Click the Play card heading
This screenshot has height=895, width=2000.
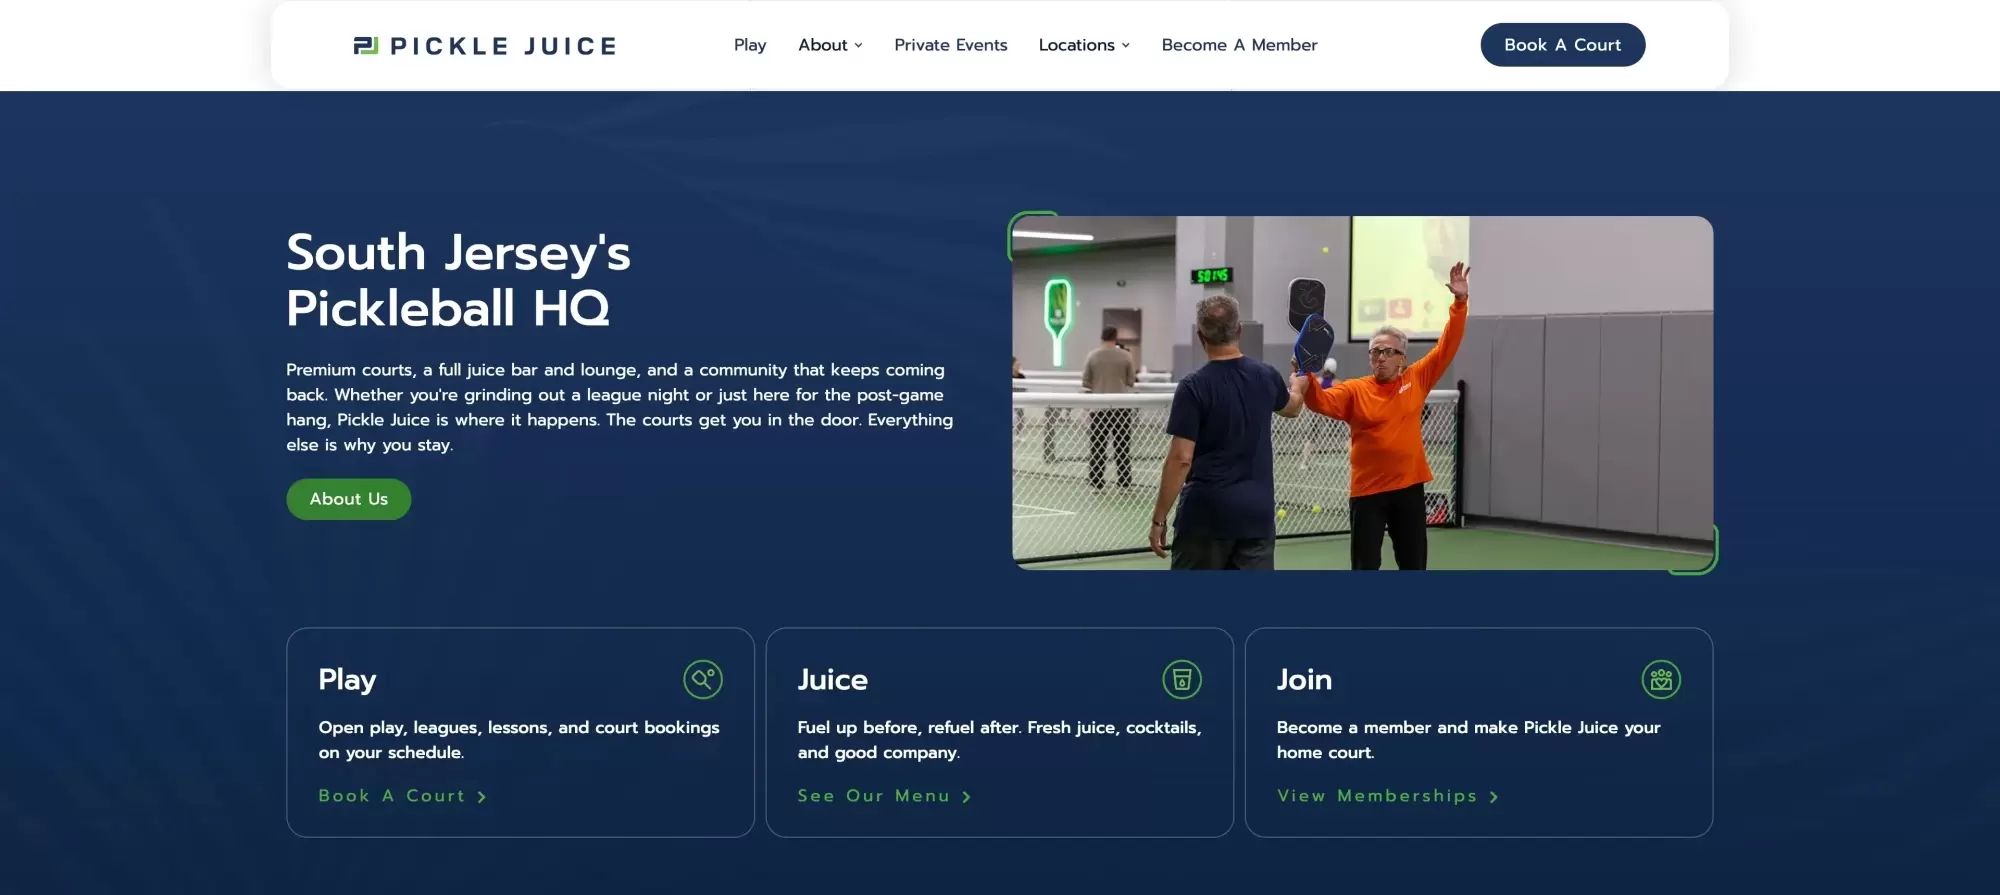point(347,680)
